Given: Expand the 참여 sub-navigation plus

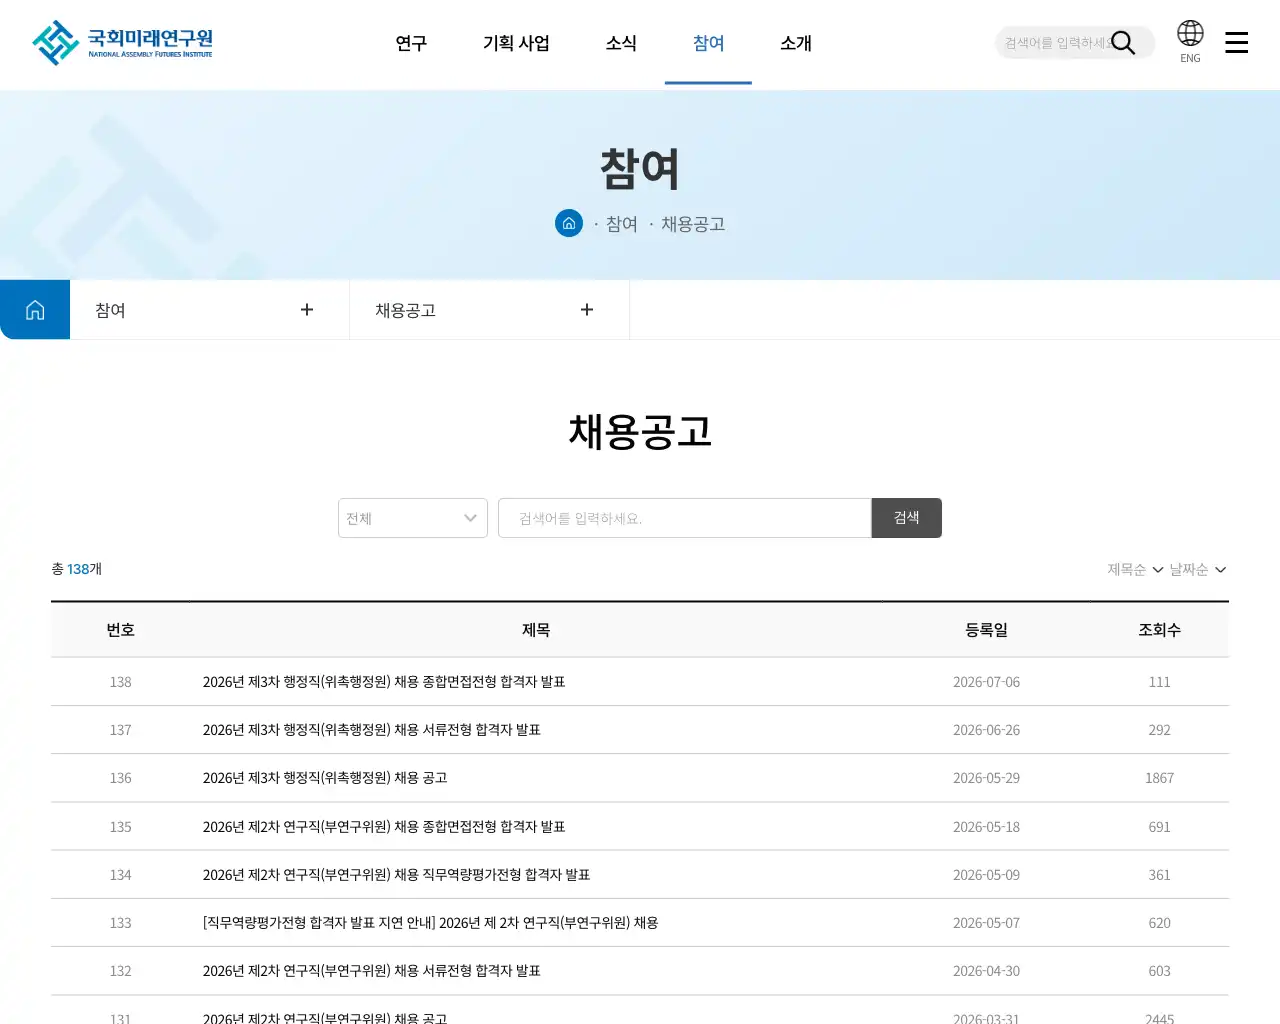Looking at the screenshot, I should 307,310.
